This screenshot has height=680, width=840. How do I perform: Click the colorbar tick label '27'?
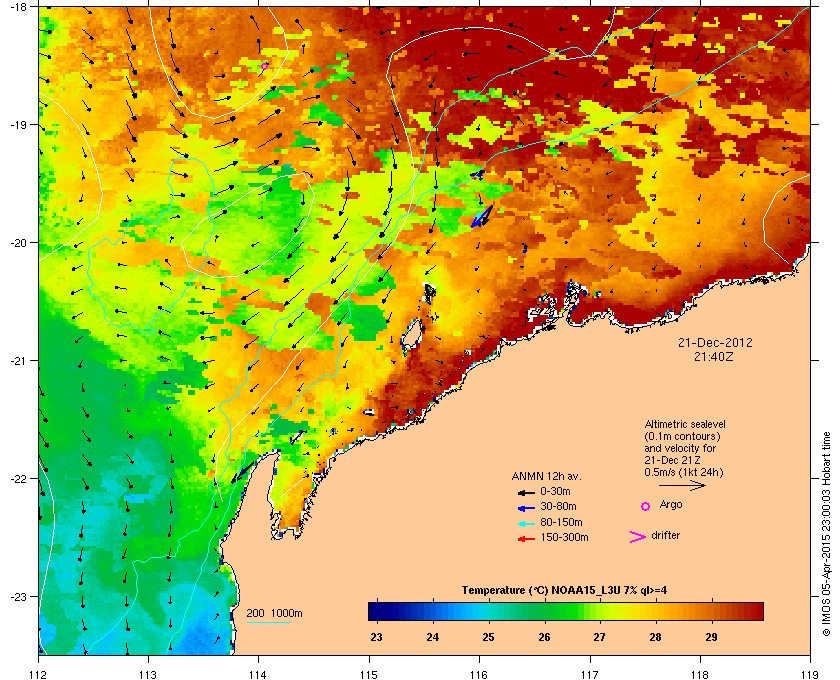(599, 637)
